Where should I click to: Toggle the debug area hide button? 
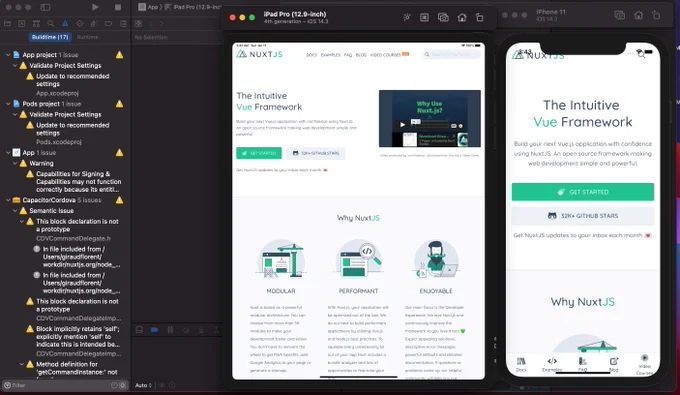[x=139, y=330]
